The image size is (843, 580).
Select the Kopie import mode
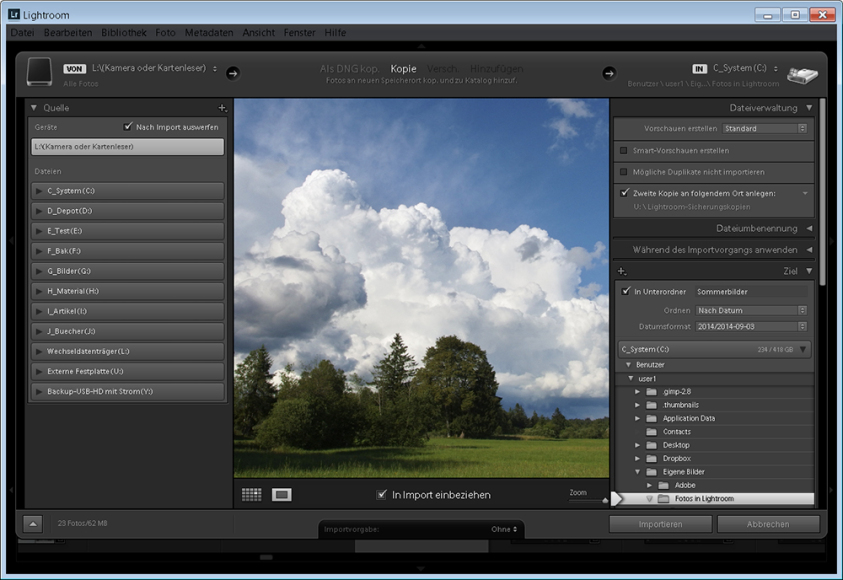(403, 69)
